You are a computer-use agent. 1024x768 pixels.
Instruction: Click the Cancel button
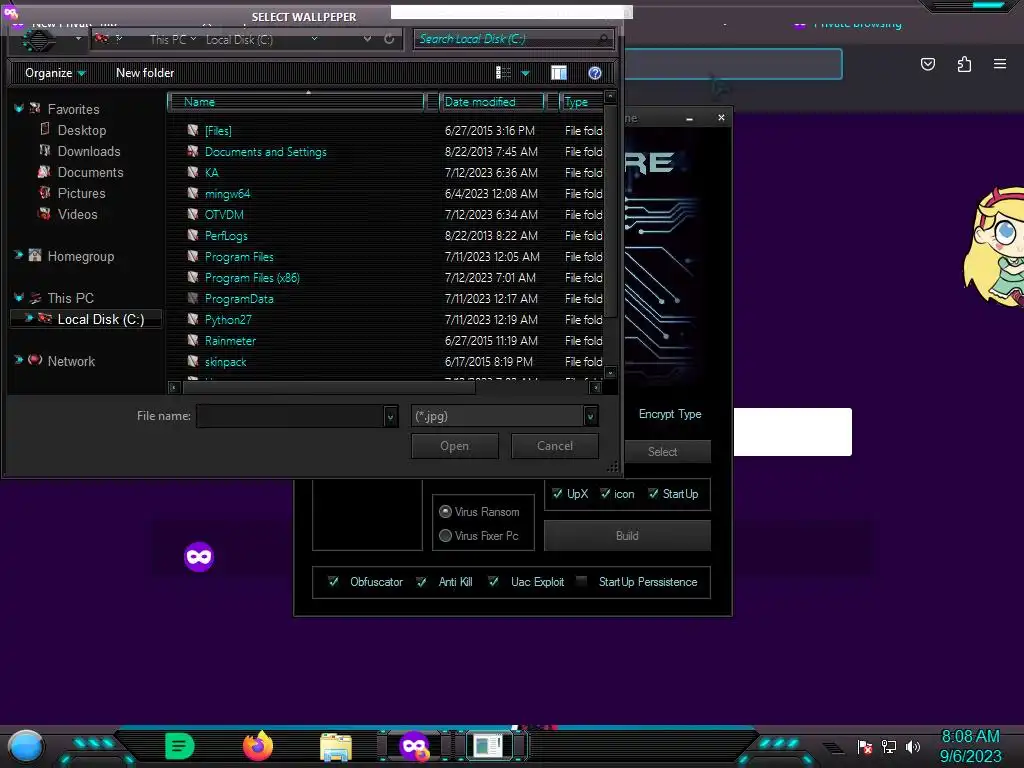click(x=554, y=446)
